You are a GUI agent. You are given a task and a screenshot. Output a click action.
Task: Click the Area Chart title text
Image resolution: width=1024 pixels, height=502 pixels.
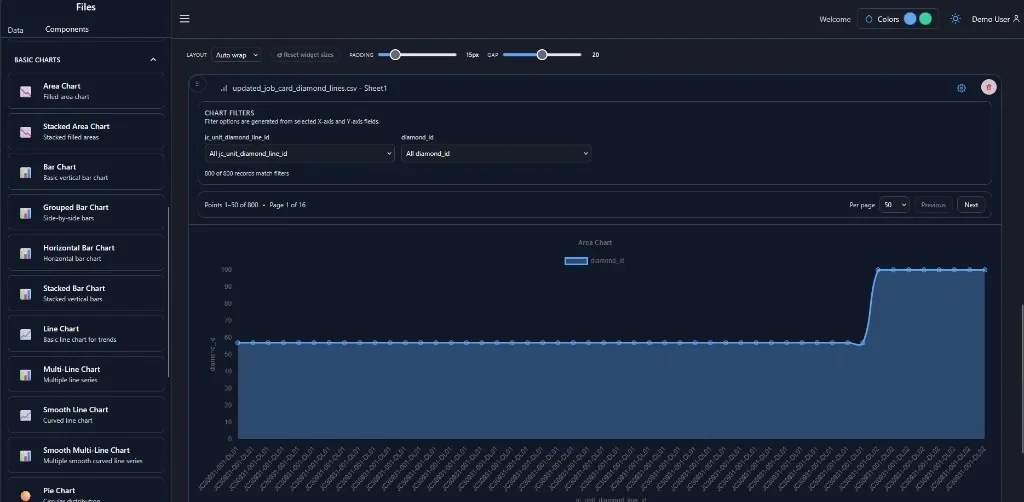[594, 242]
